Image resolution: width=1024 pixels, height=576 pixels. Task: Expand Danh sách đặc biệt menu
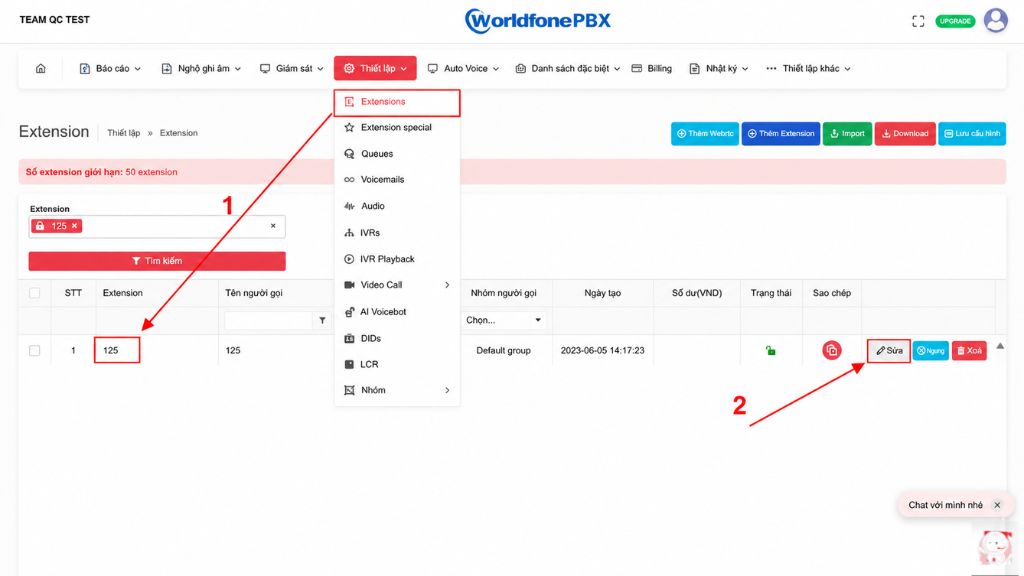coord(568,69)
